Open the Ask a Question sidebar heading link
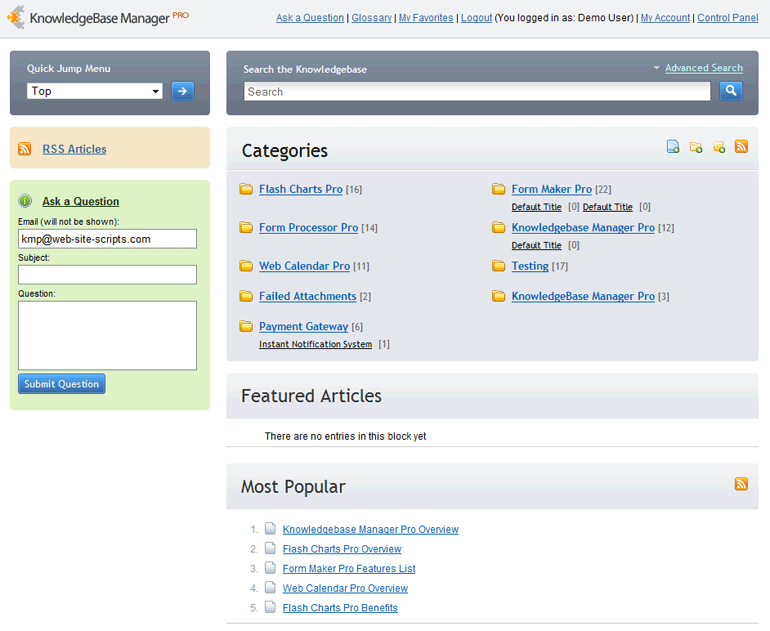Screen dimensions: 770x631 [x=81, y=201]
